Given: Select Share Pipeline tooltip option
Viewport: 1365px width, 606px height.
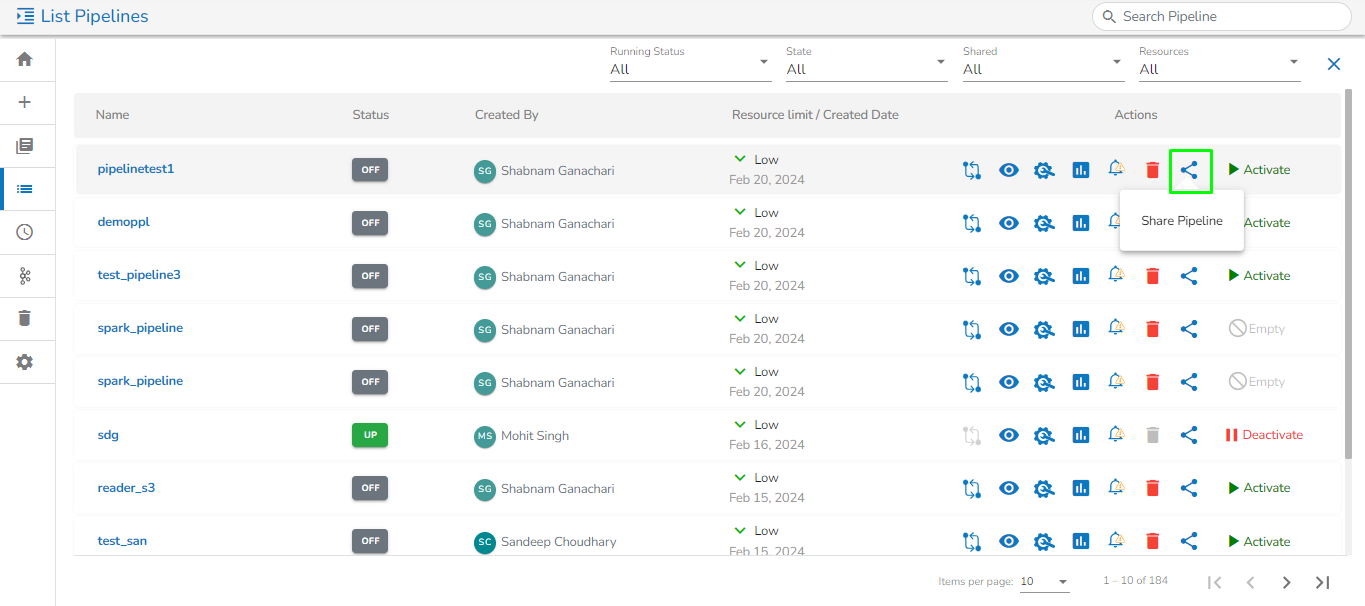Looking at the screenshot, I should (x=1181, y=221).
